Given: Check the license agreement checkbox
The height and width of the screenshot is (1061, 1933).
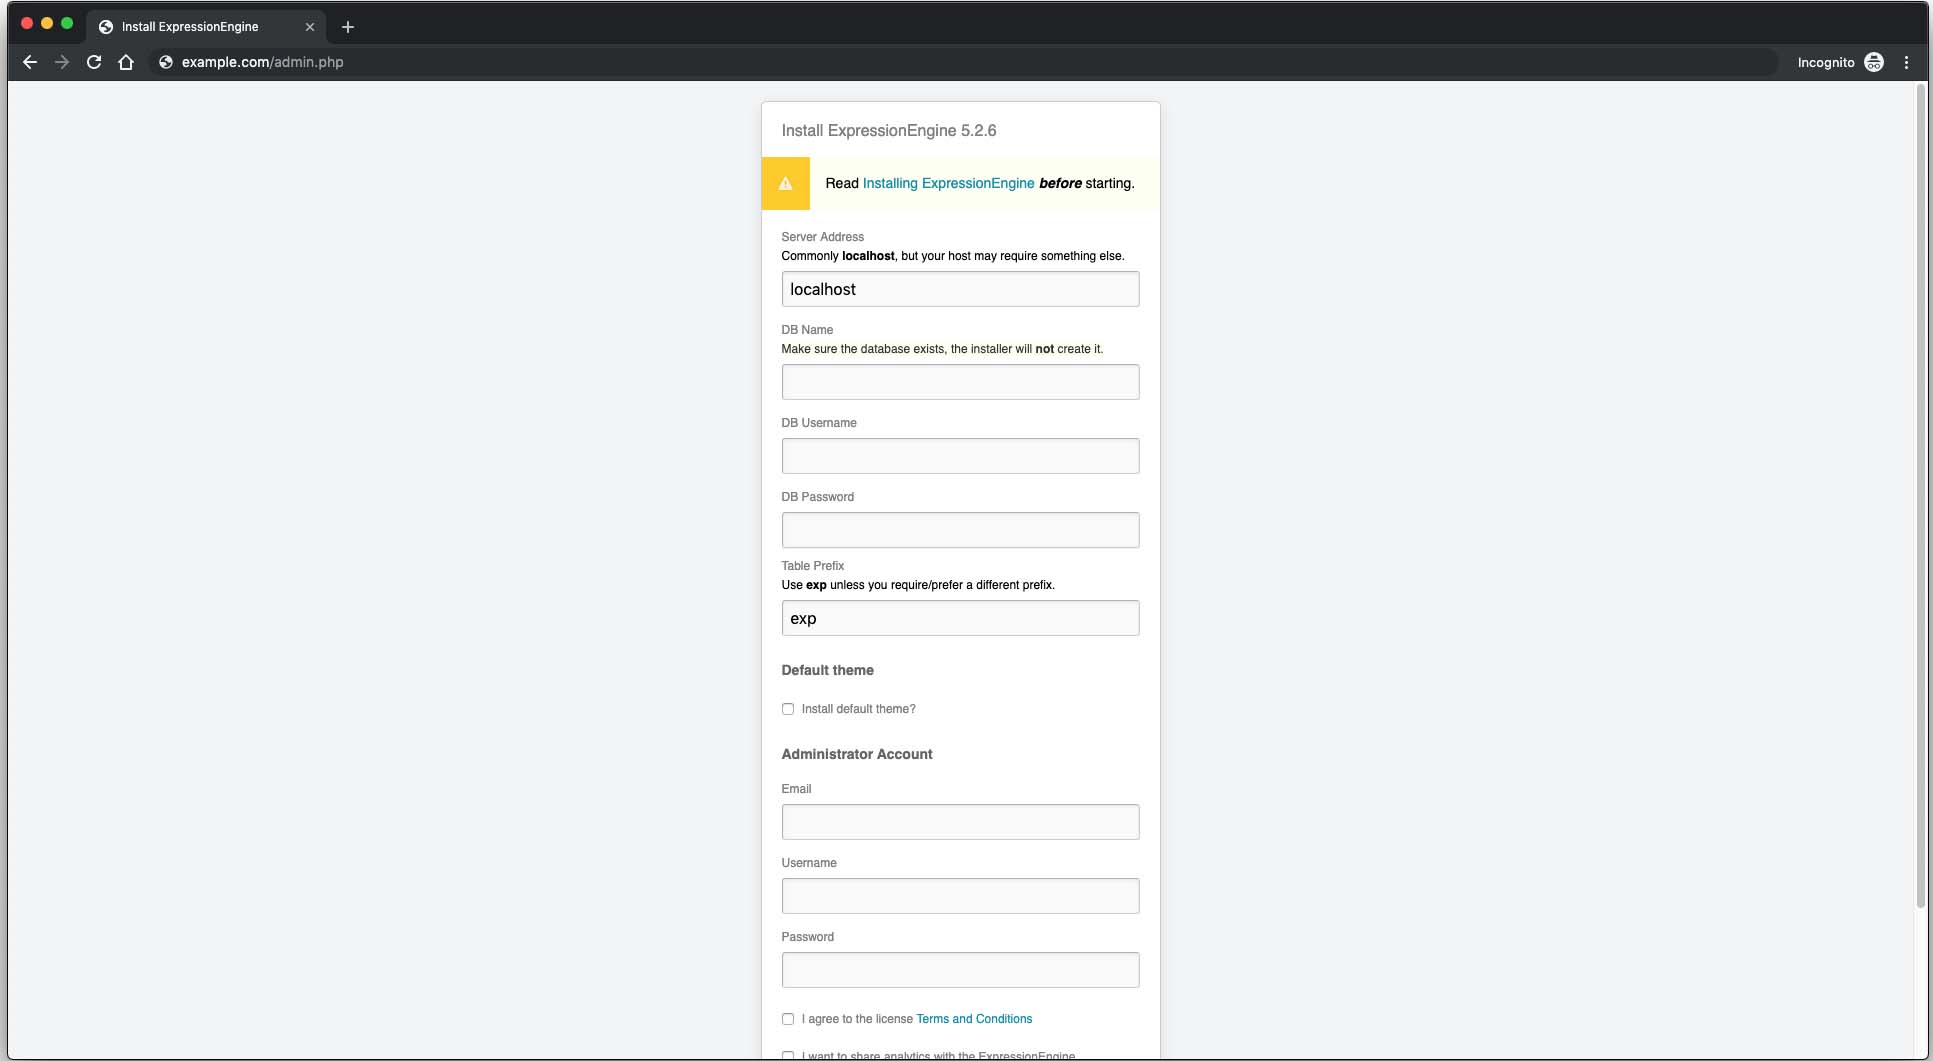Looking at the screenshot, I should point(788,1019).
